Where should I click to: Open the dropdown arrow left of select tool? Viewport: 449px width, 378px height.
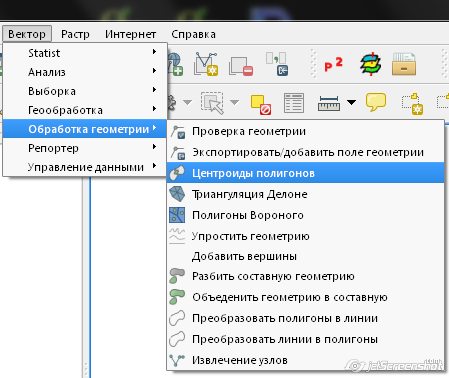click(188, 102)
